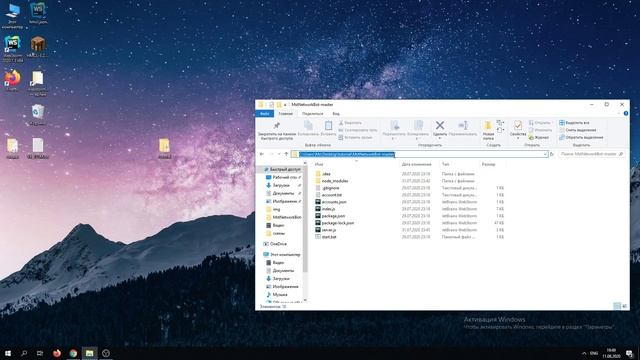This screenshot has height=360, width=640.
Task: Click the Pin to Quick access icon
Action: (x=276, y=125)
